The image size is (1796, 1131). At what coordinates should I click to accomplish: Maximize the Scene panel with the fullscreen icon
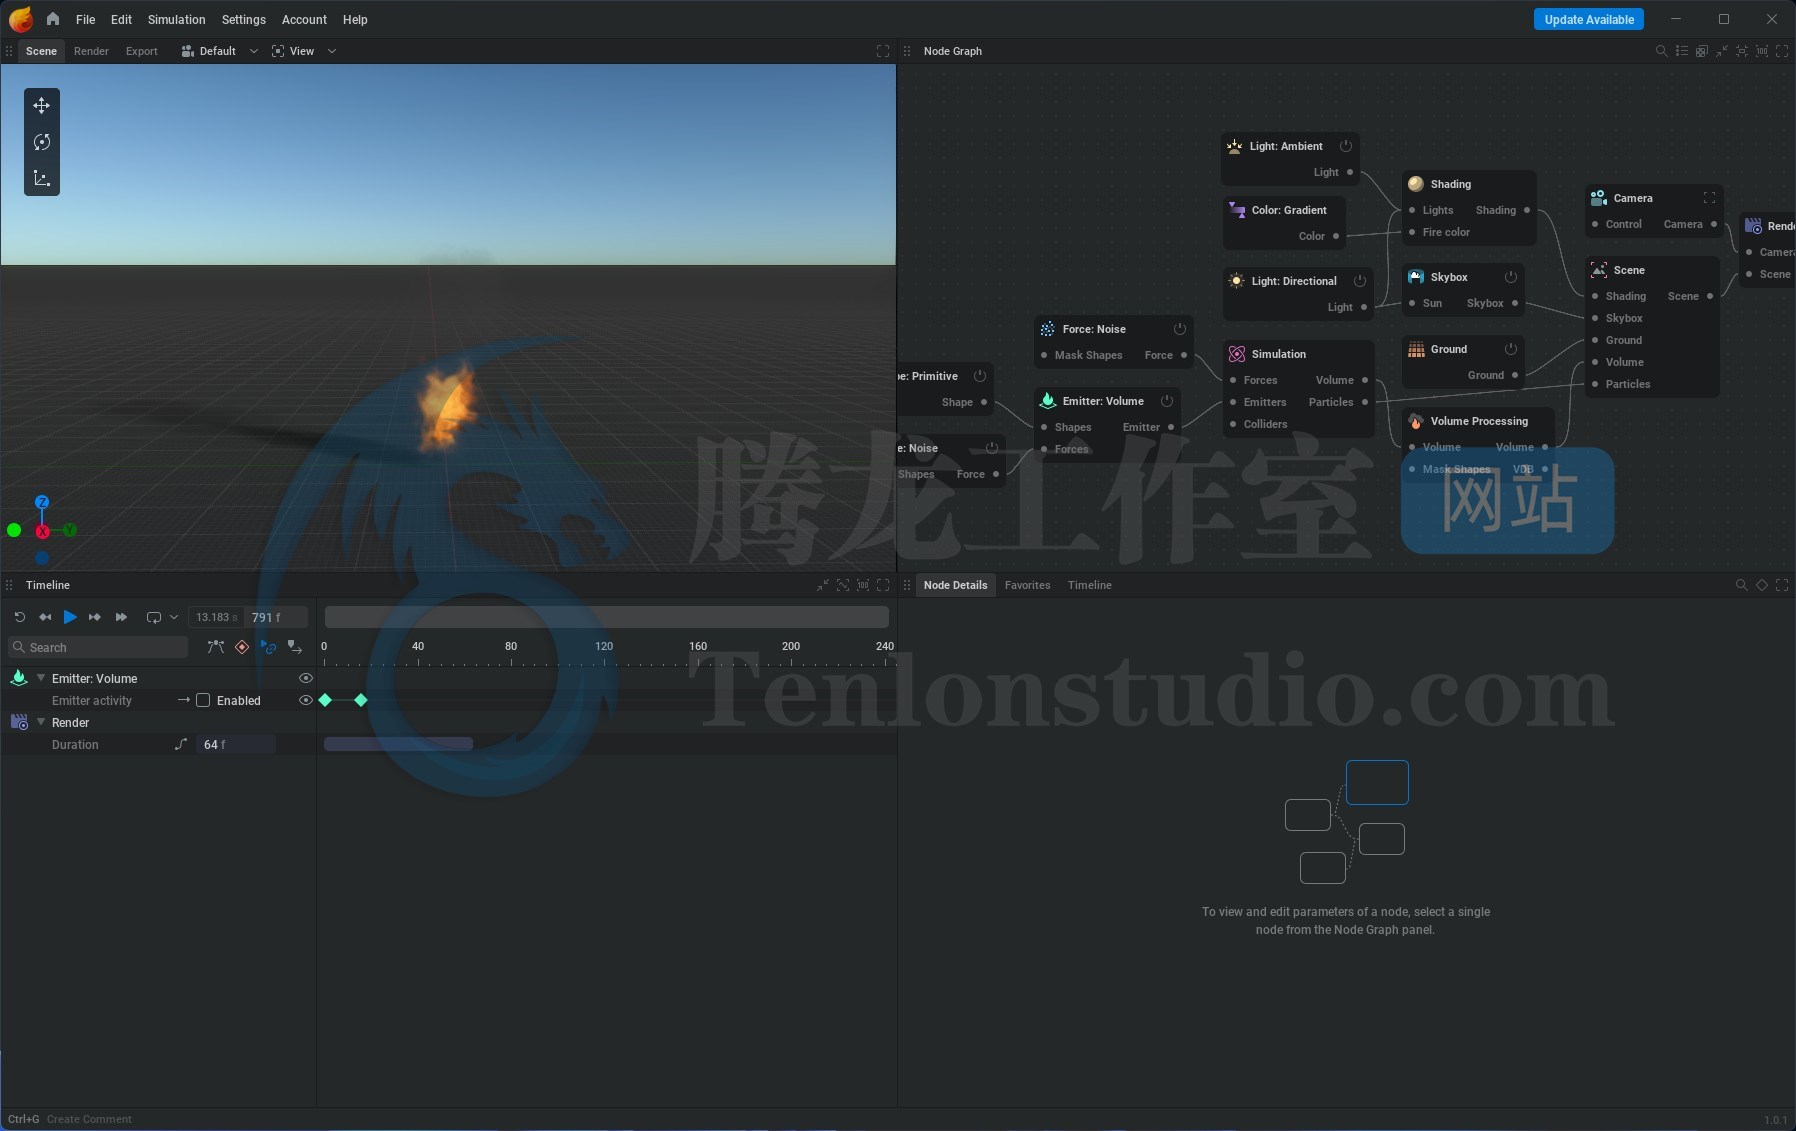click(883, 51)
